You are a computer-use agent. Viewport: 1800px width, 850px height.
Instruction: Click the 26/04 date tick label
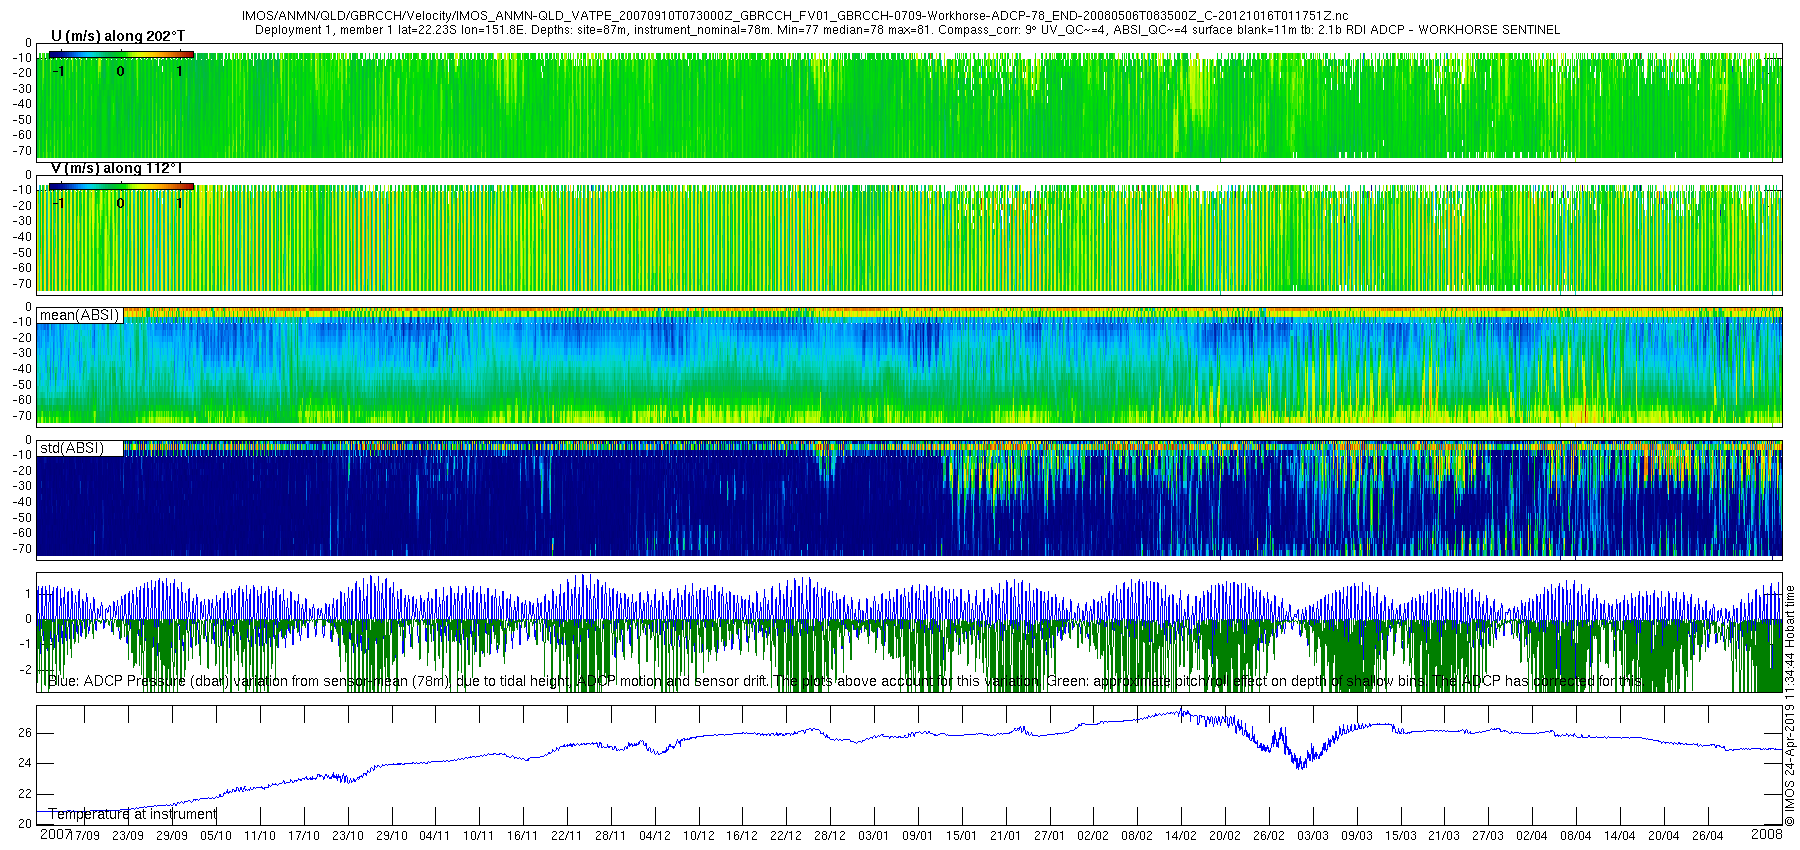[1707, 836]
